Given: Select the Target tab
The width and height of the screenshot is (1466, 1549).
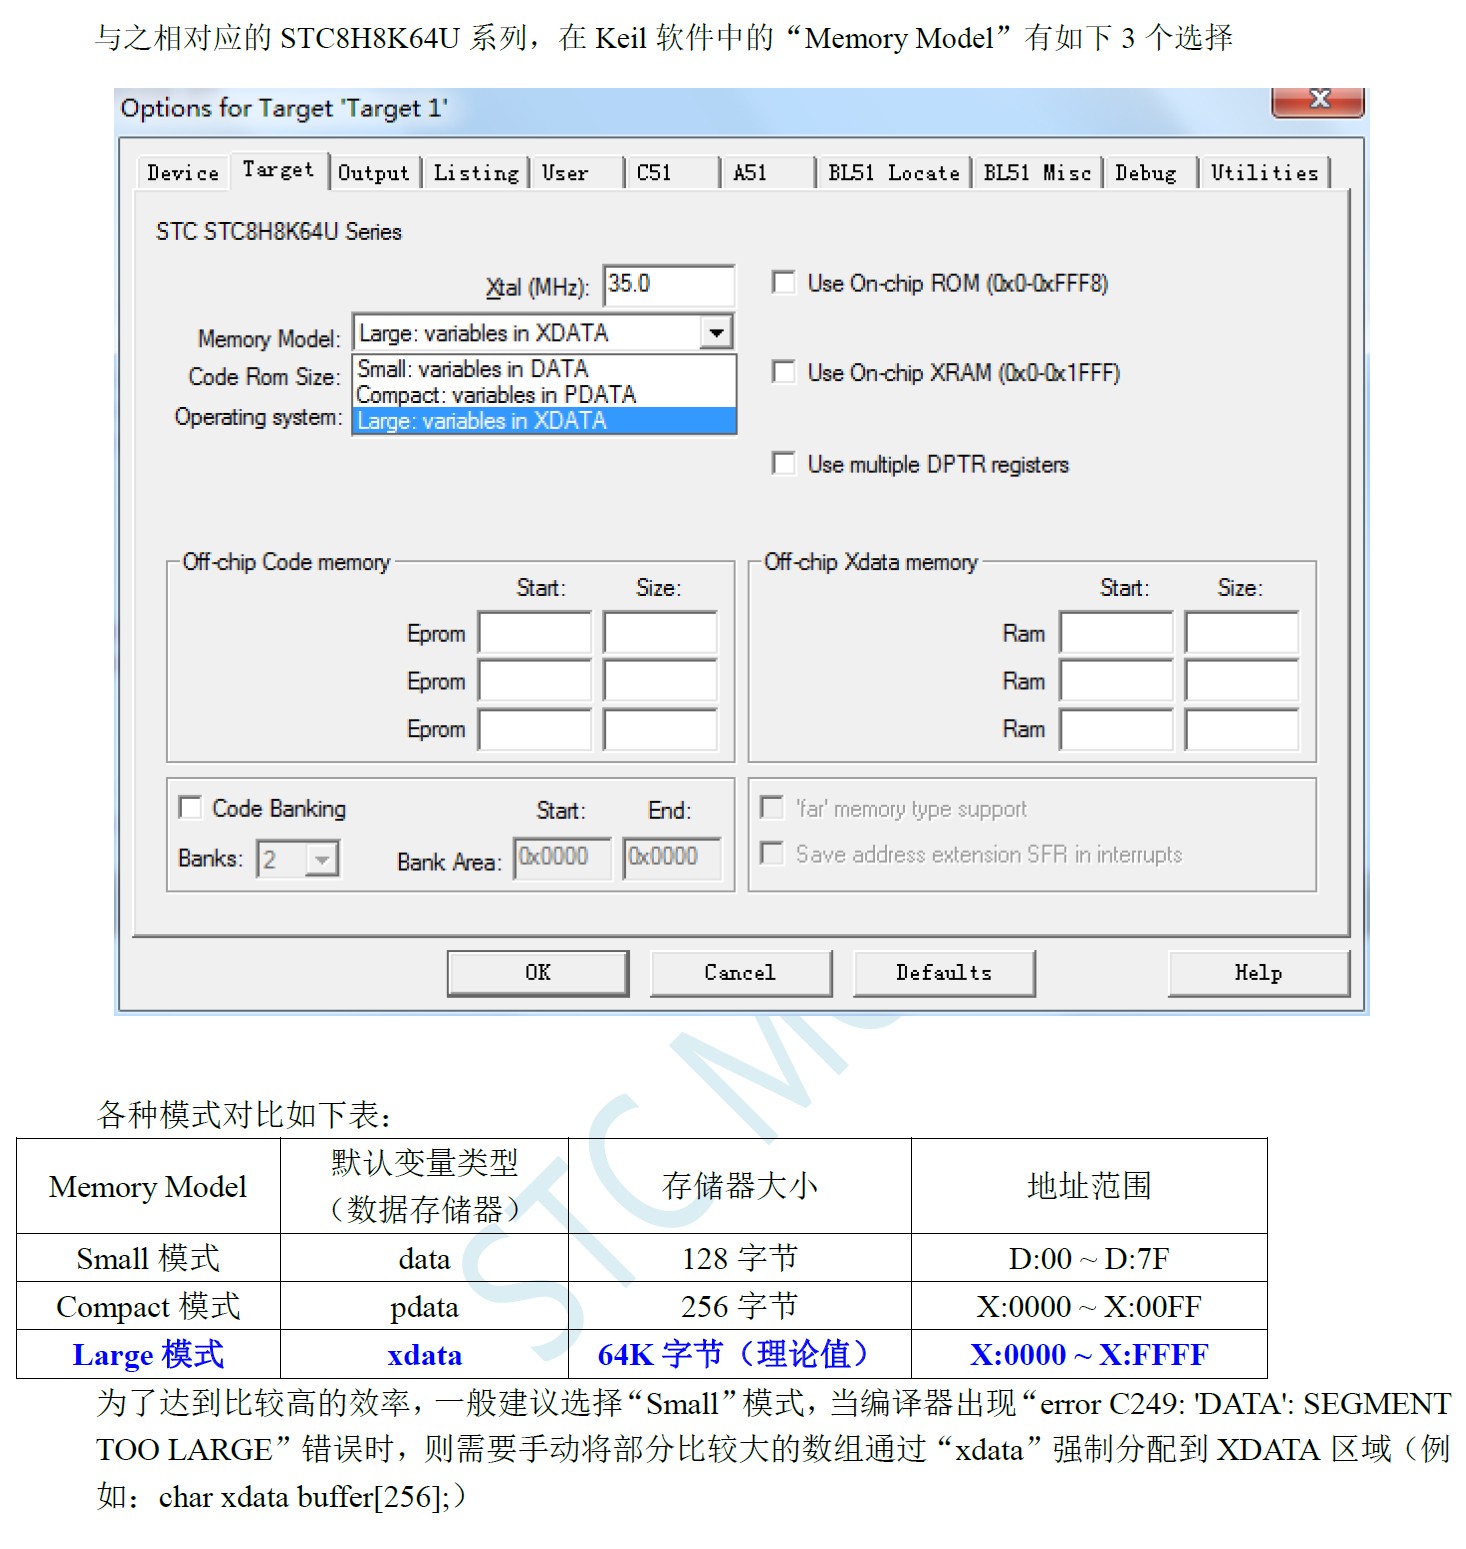Looking at the screenshot, I should (x=279, y=170).
